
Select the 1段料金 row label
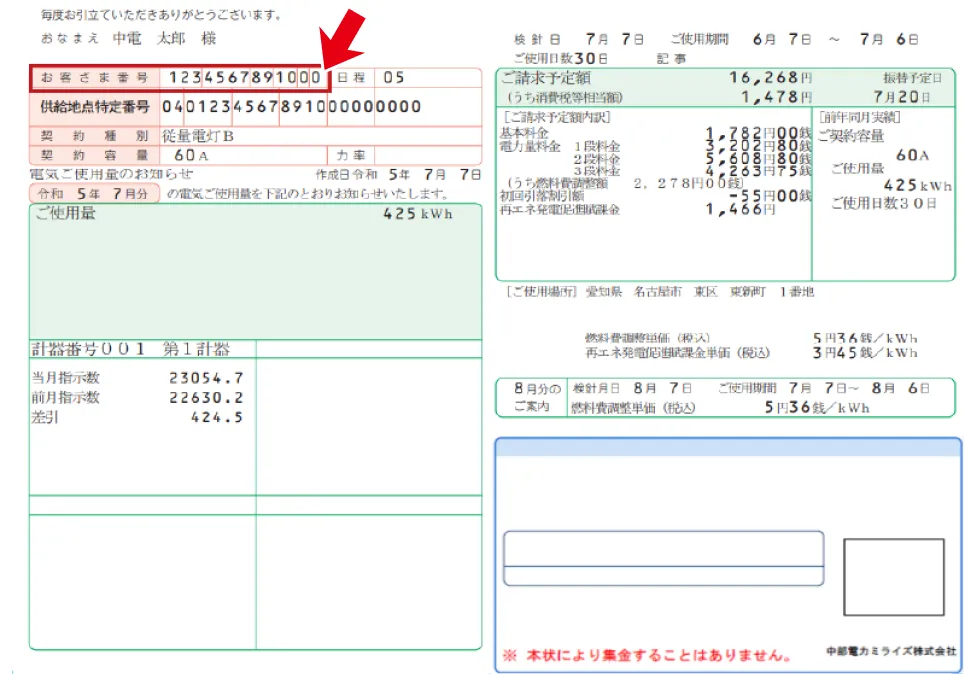tap(596, 146)
